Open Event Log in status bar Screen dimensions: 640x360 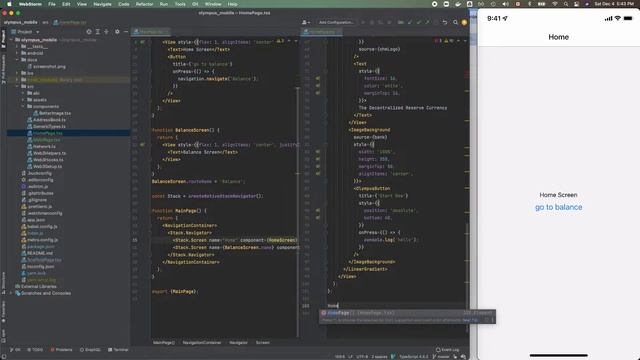click(x=447, y=350)
